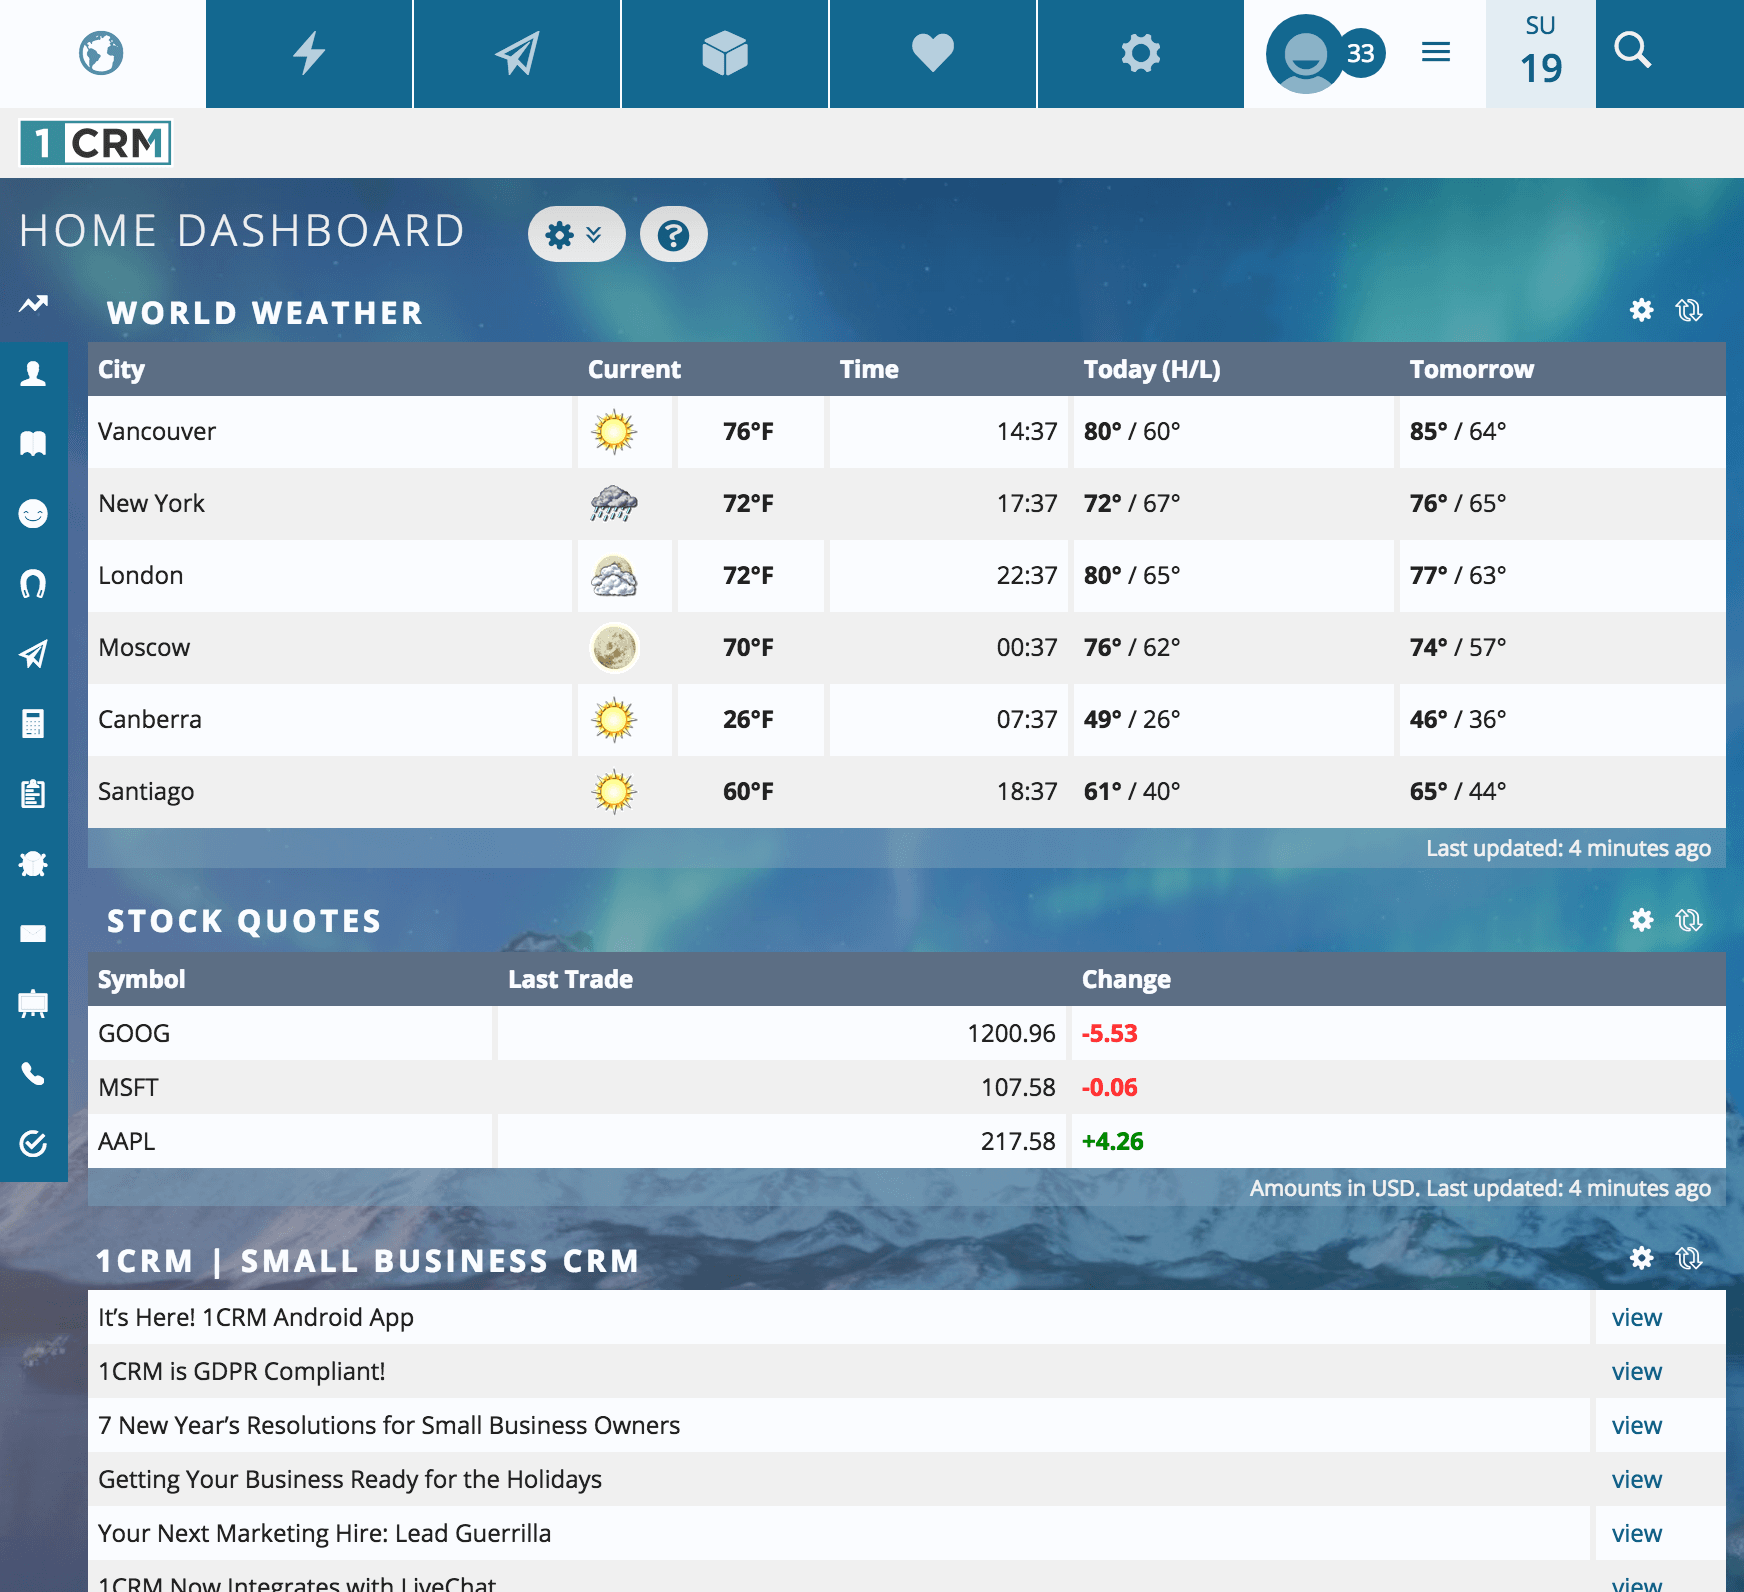Image resolution: width=1744 pixels, height=1592 pixels.
Task: Open the heart support tab
Action: (x=933, y=53)
